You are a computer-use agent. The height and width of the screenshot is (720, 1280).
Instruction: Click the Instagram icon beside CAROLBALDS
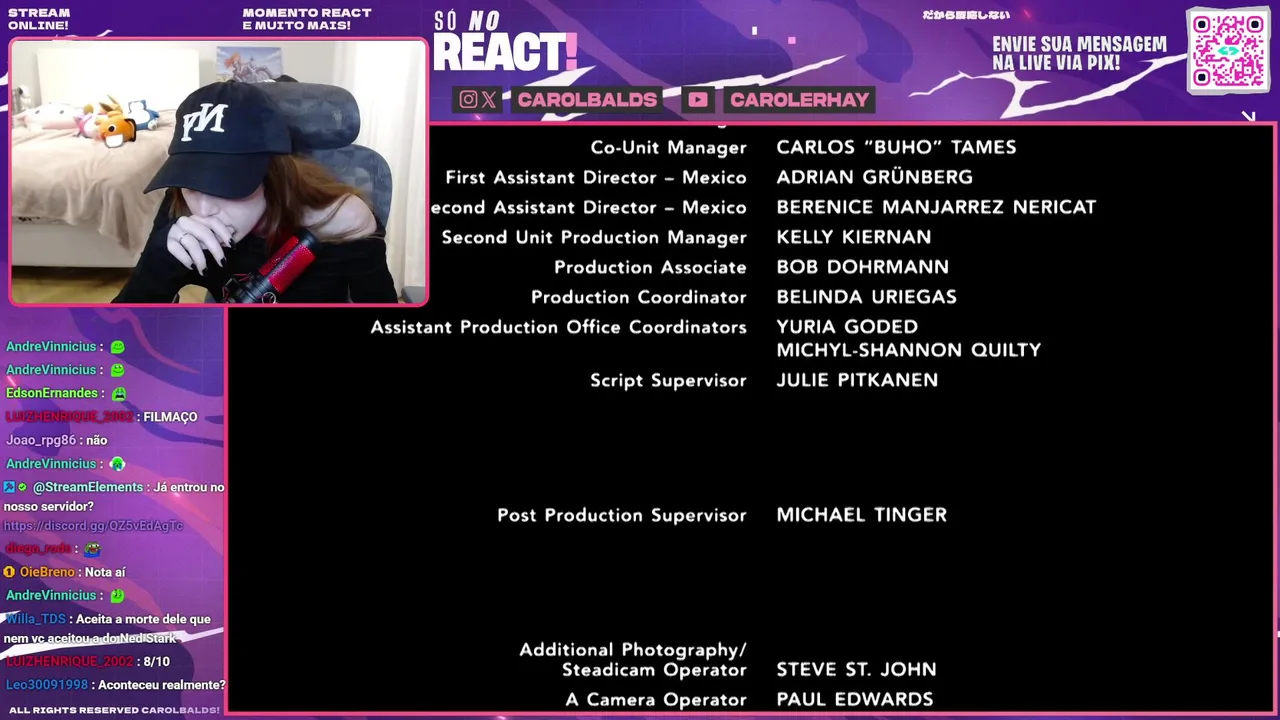tap(468, 99)
